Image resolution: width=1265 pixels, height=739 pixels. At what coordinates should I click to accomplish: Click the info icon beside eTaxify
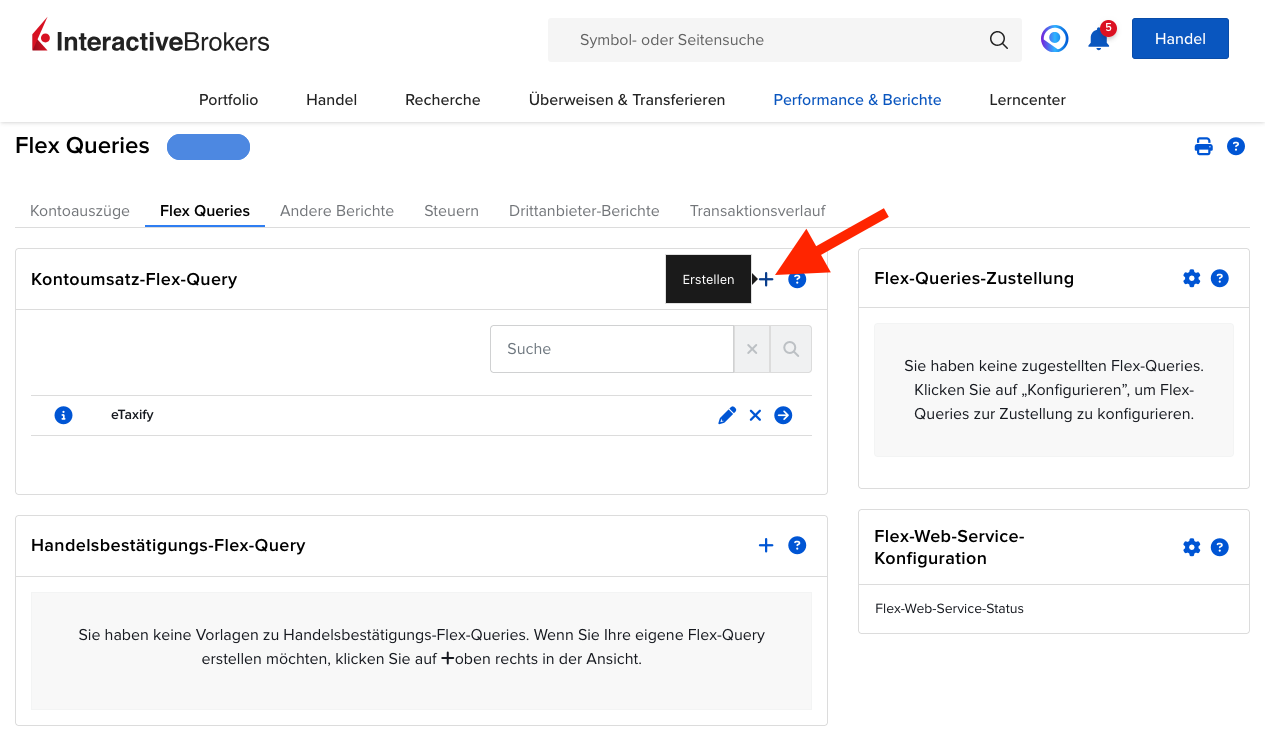pos(63,414)
